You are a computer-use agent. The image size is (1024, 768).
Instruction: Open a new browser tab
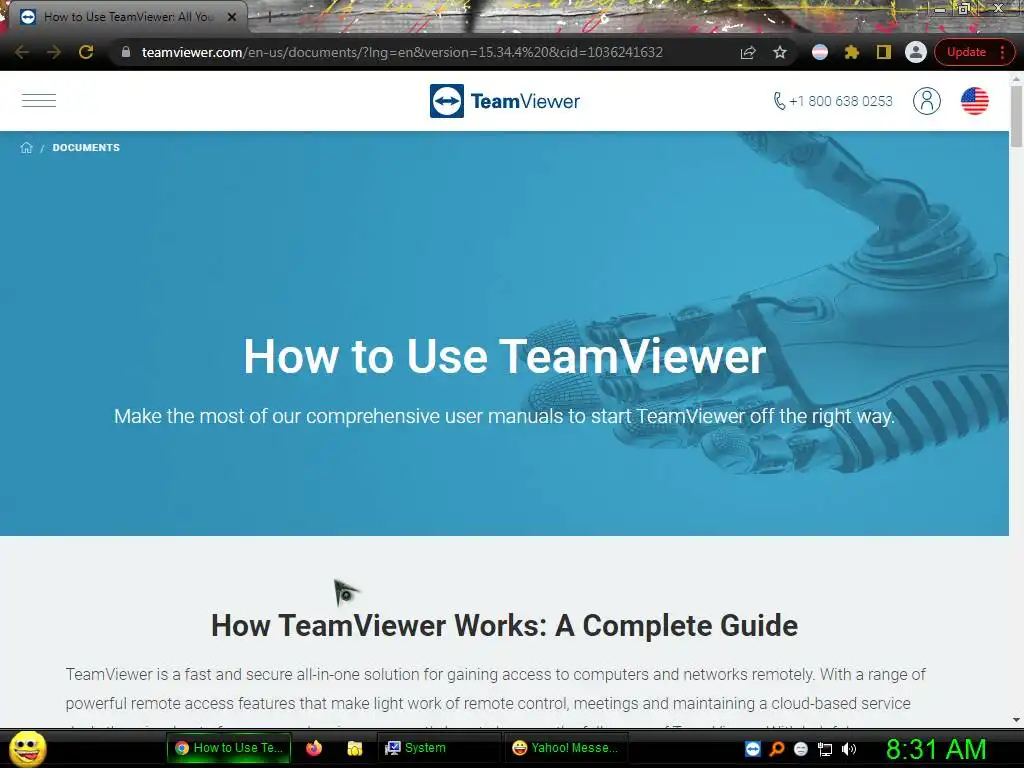[269, 17]
